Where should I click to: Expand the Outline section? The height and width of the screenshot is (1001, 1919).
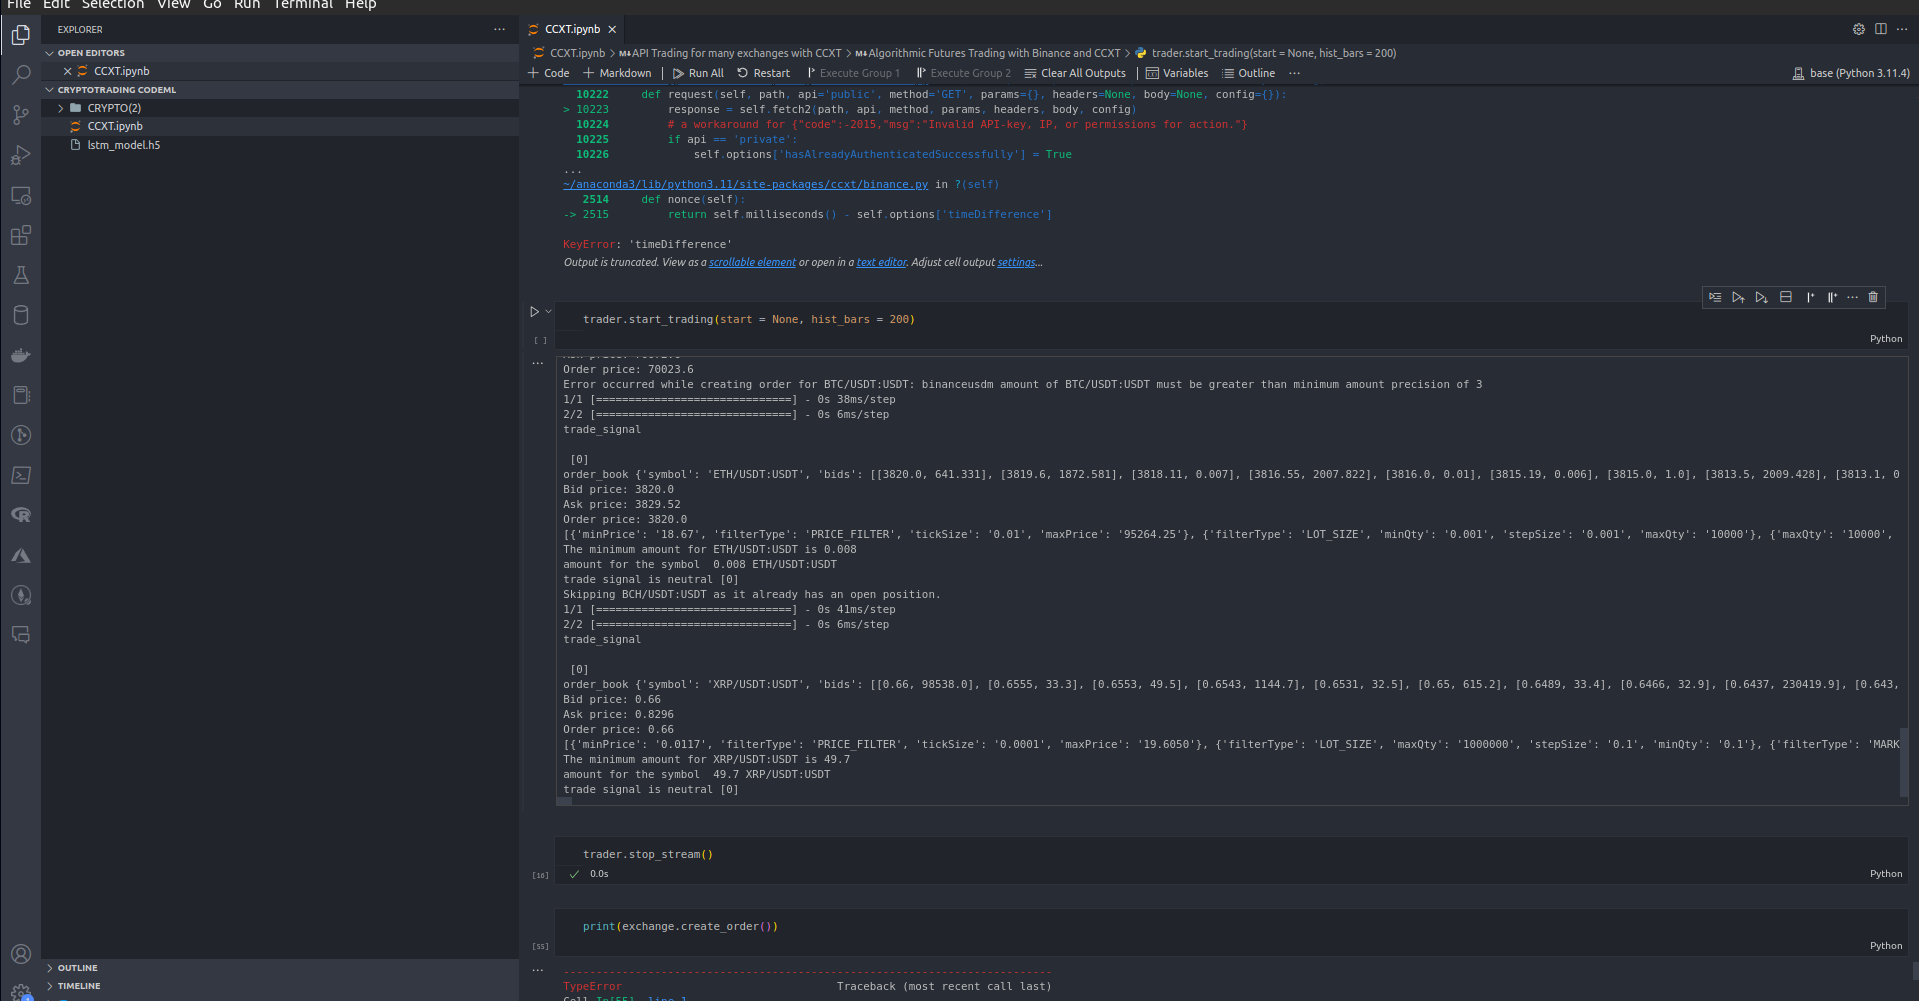tap(280, 968)
